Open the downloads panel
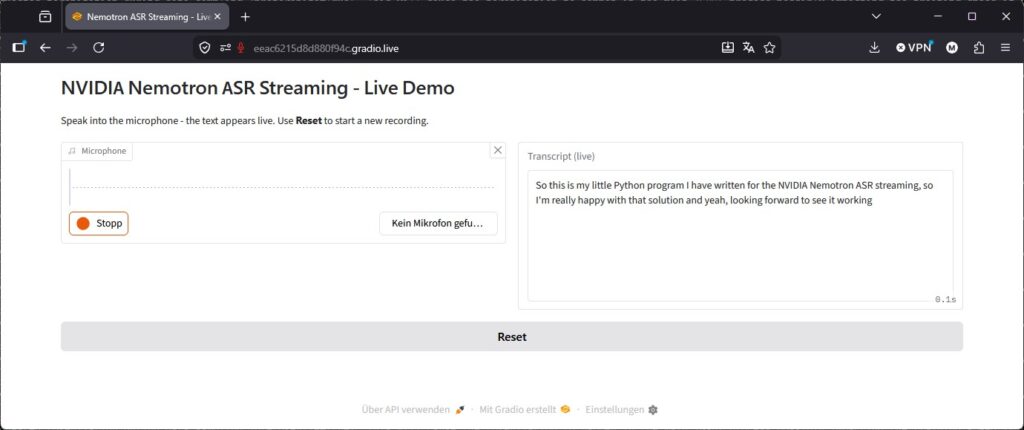This screenshot has height=430, width=1024. click(874, 48)
